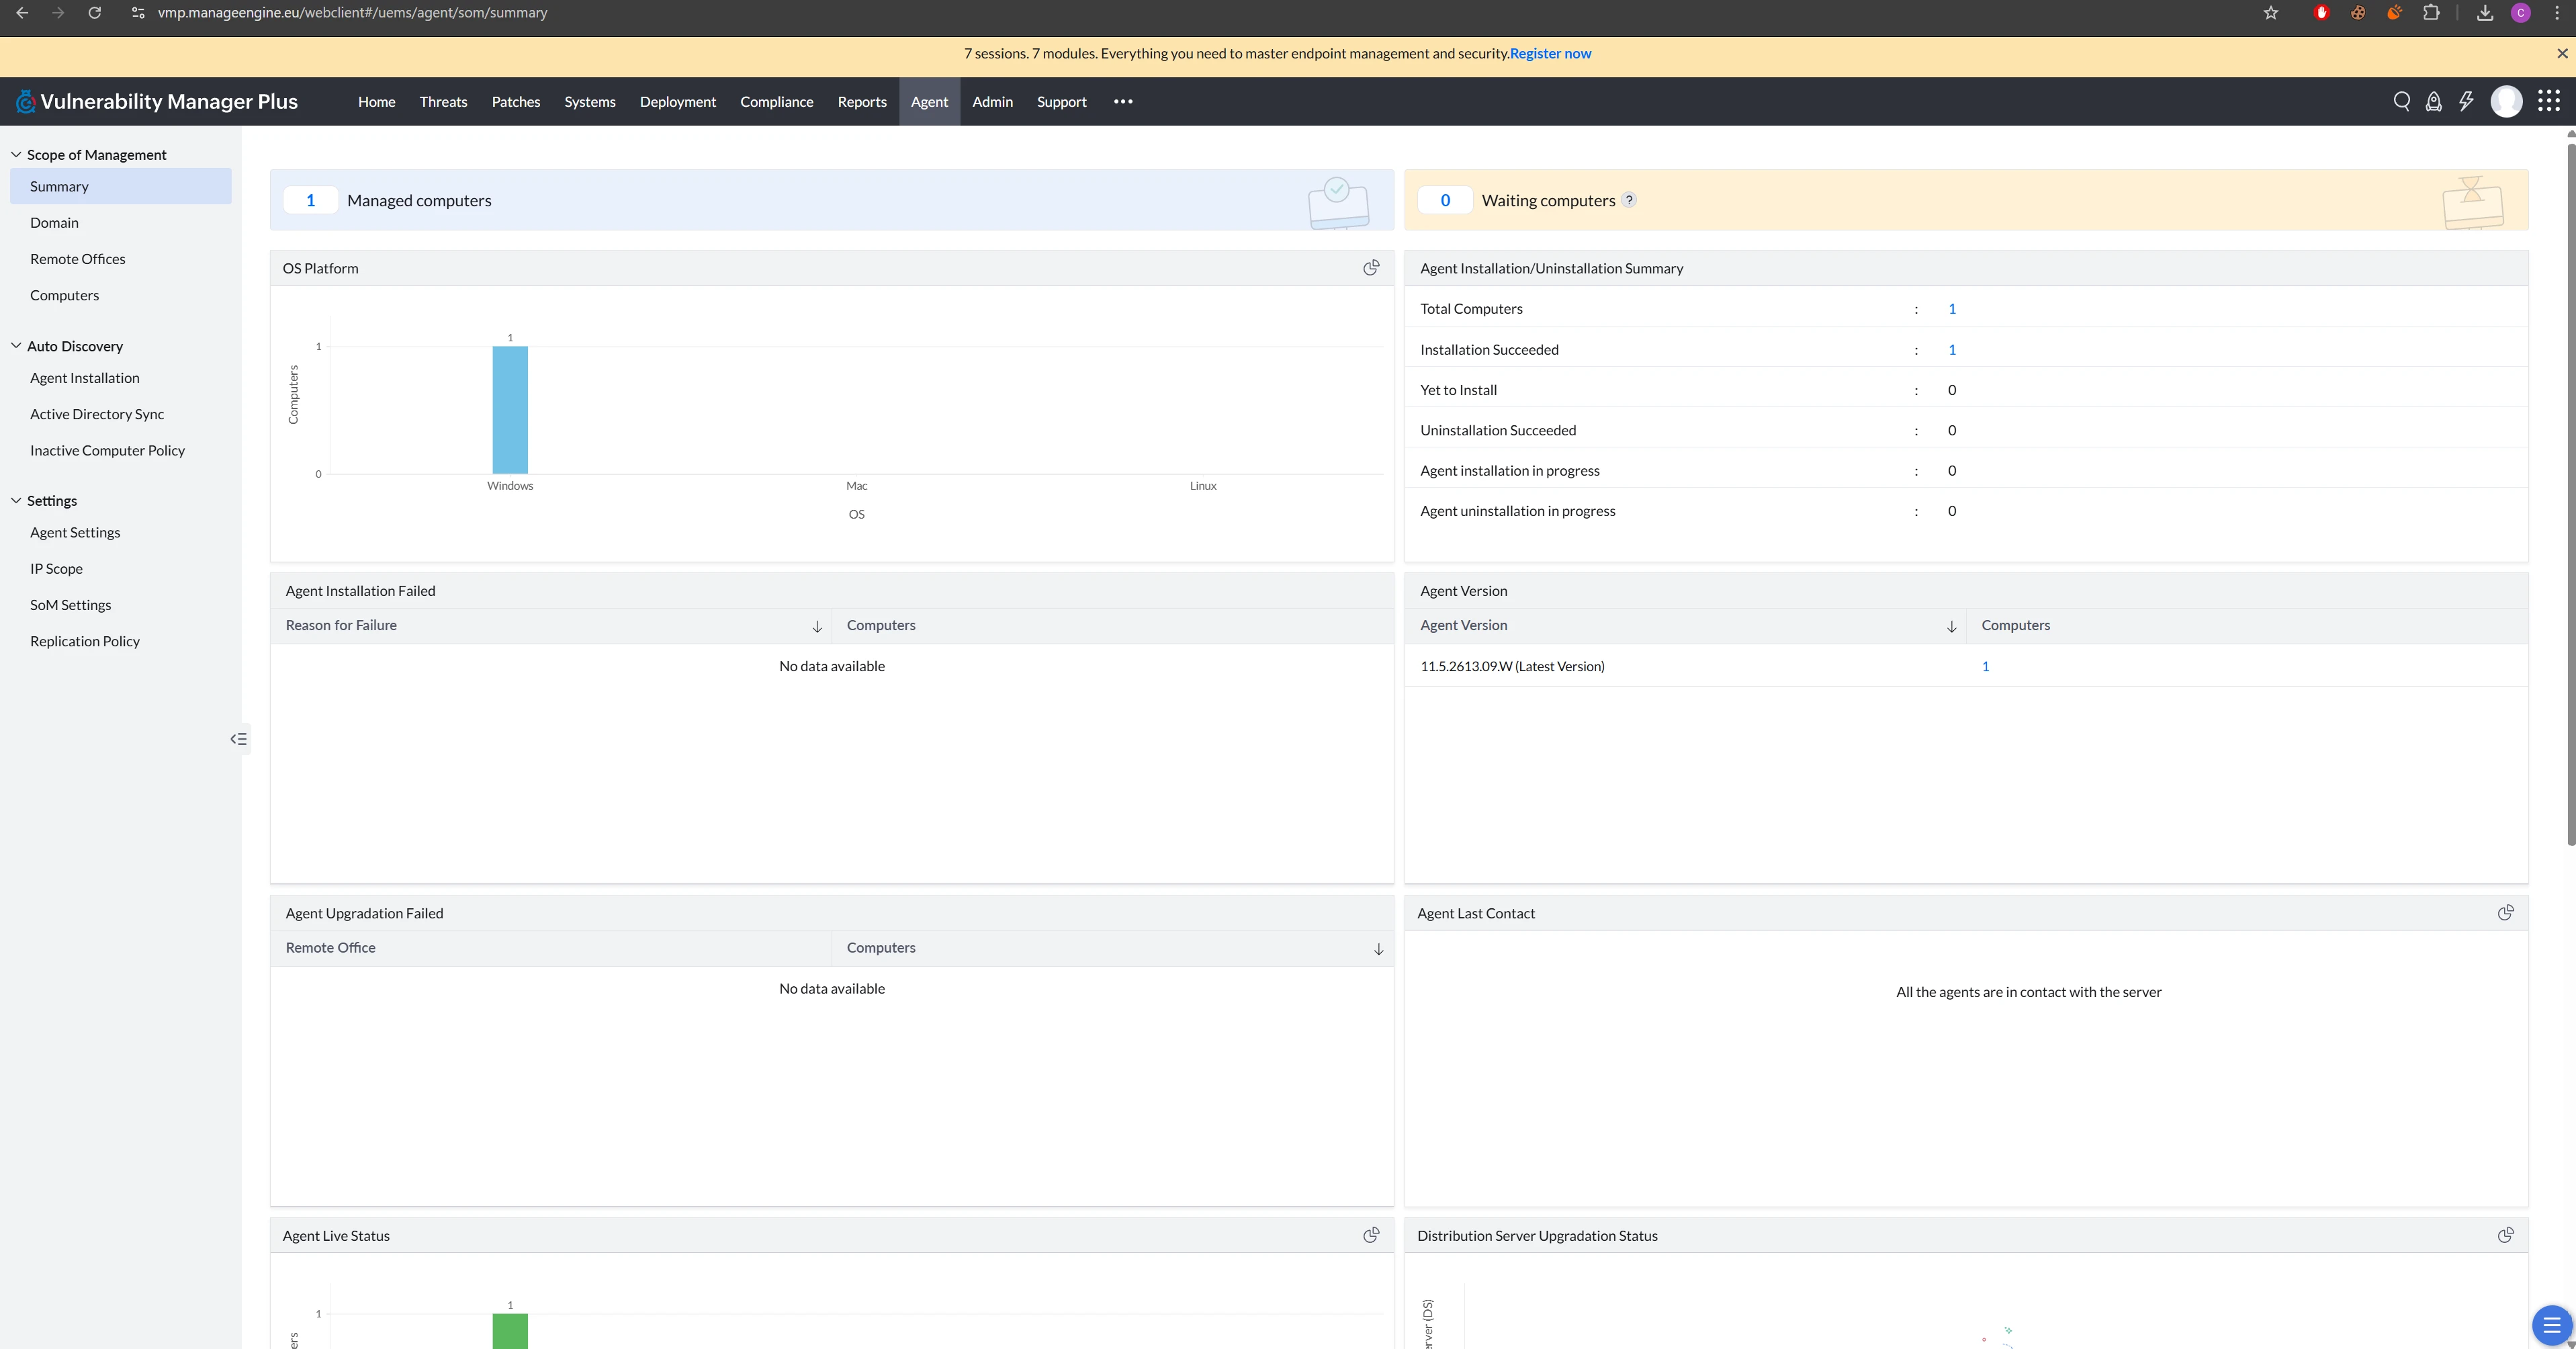The image size is (2576, 1349).
Task: Open the Reports tab
Action: pos(862,101)
